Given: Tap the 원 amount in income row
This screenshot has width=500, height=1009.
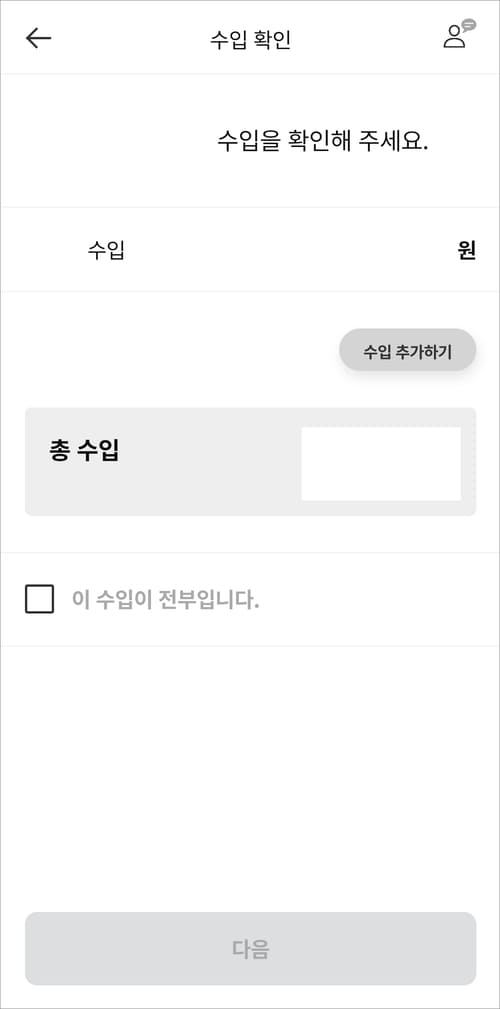Looking at the screenshot, I should pyautogui.click(x=467, y=250).
